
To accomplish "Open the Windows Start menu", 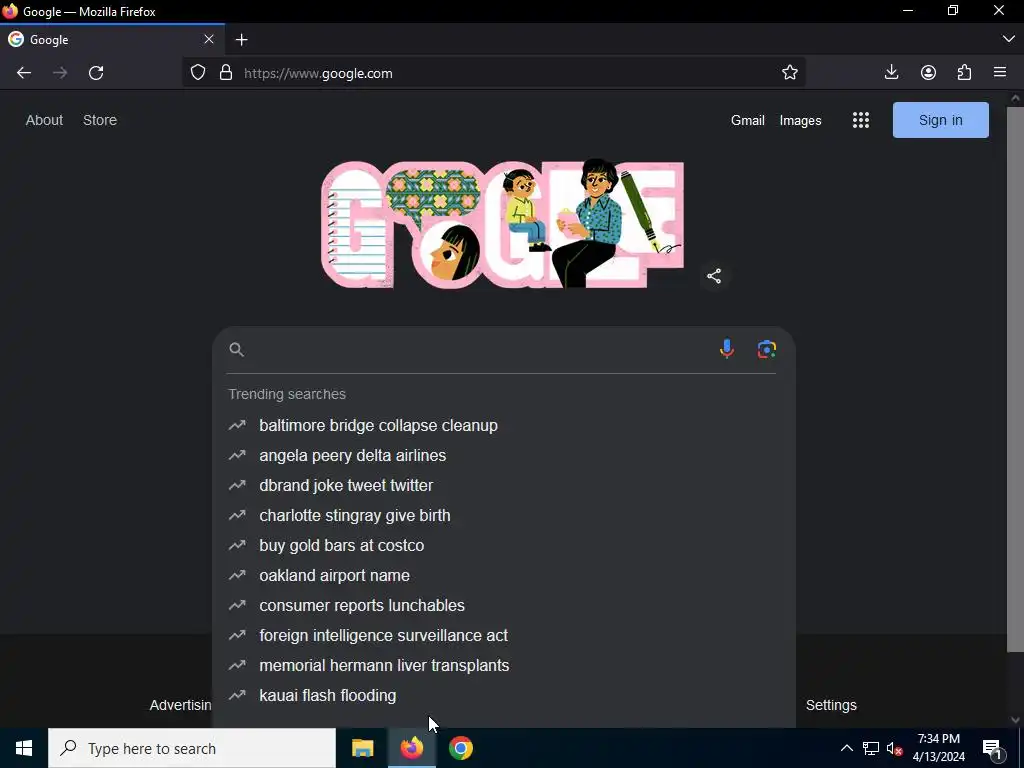I will (x=24, y=748).
